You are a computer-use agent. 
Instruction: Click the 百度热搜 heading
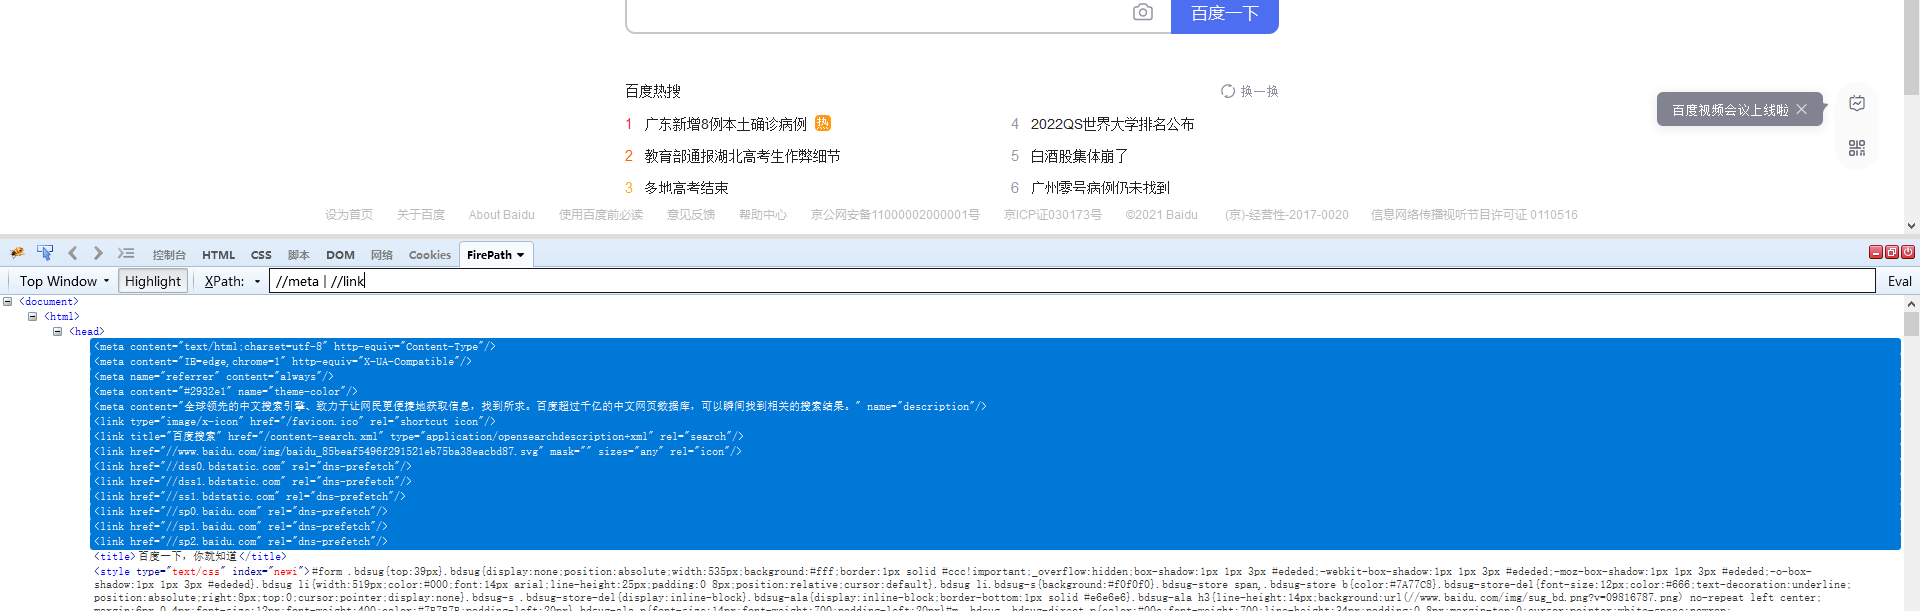pos(653,91)
